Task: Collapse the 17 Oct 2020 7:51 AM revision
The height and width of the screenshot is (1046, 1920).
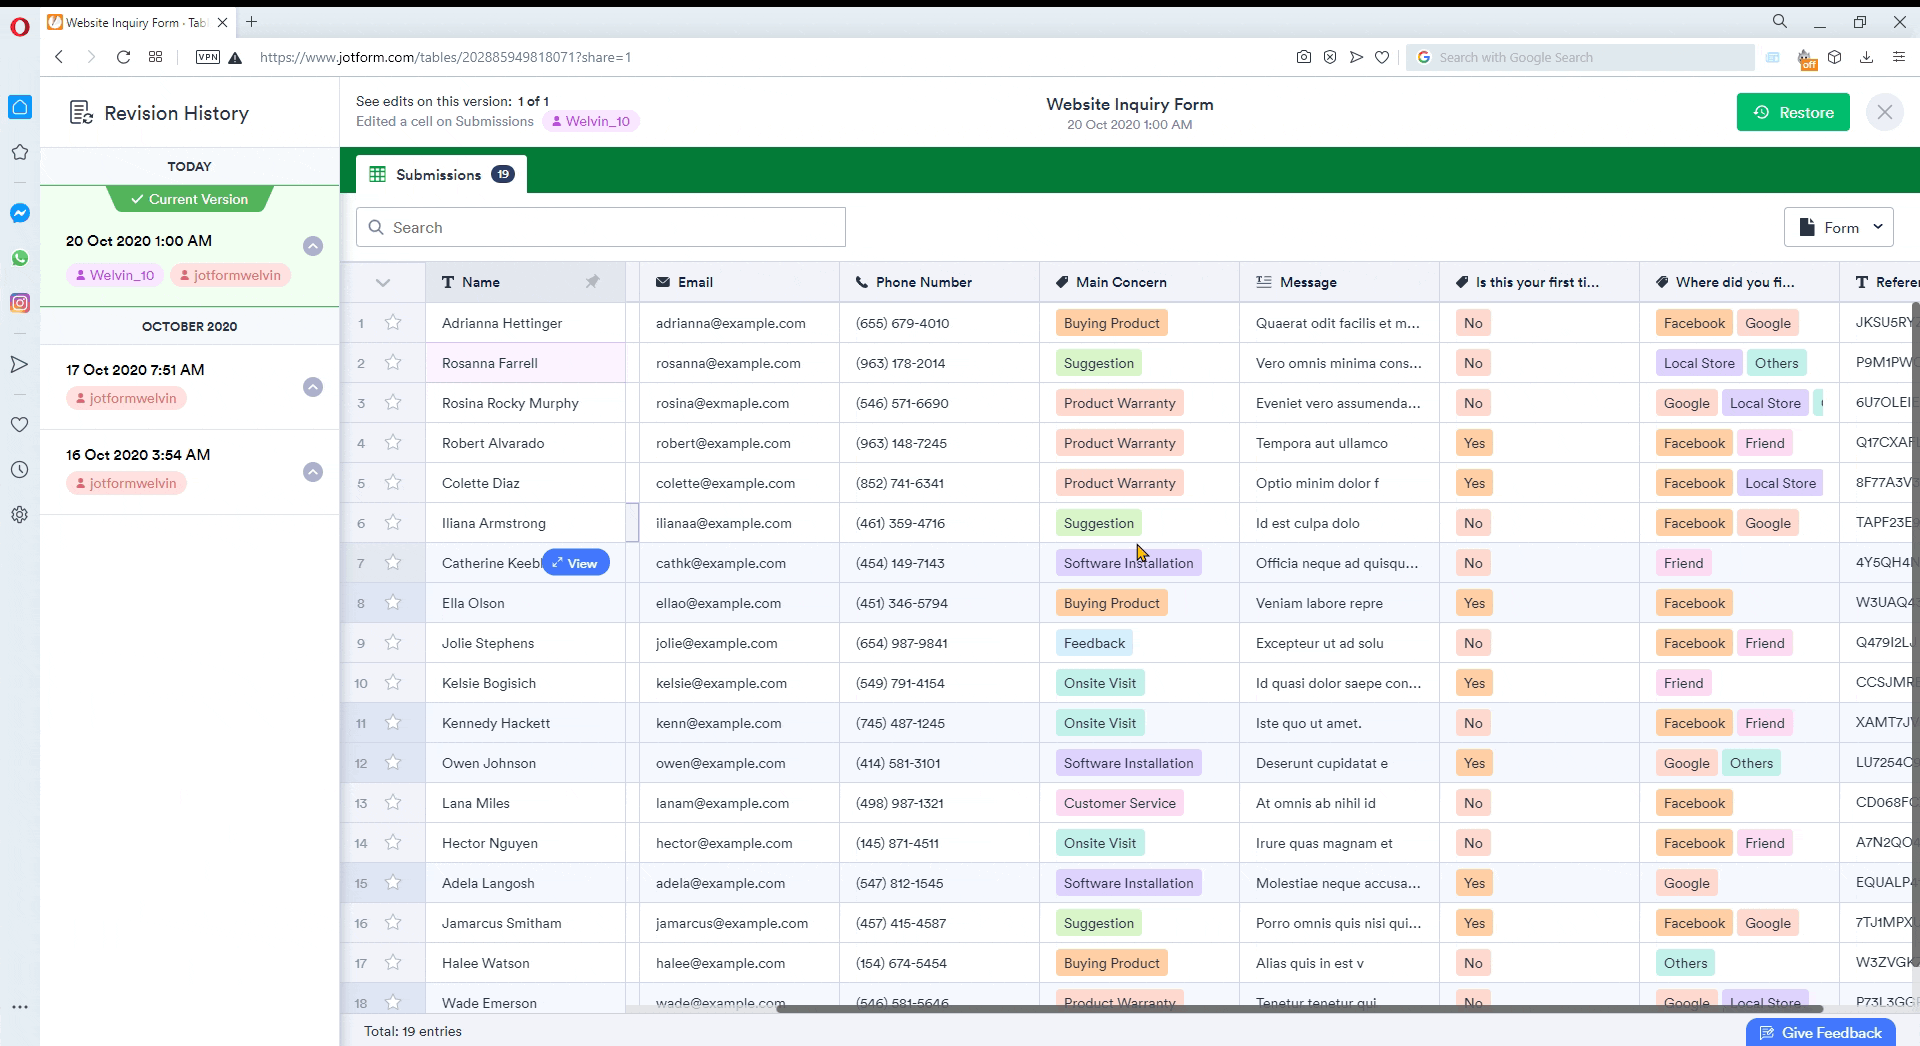Action: coord(313,387)
